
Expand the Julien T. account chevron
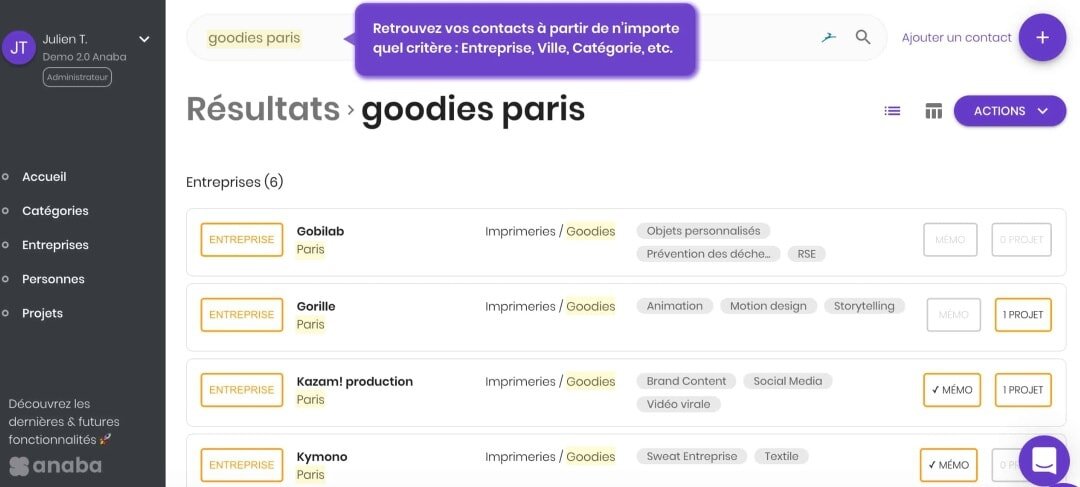point(144,39)
